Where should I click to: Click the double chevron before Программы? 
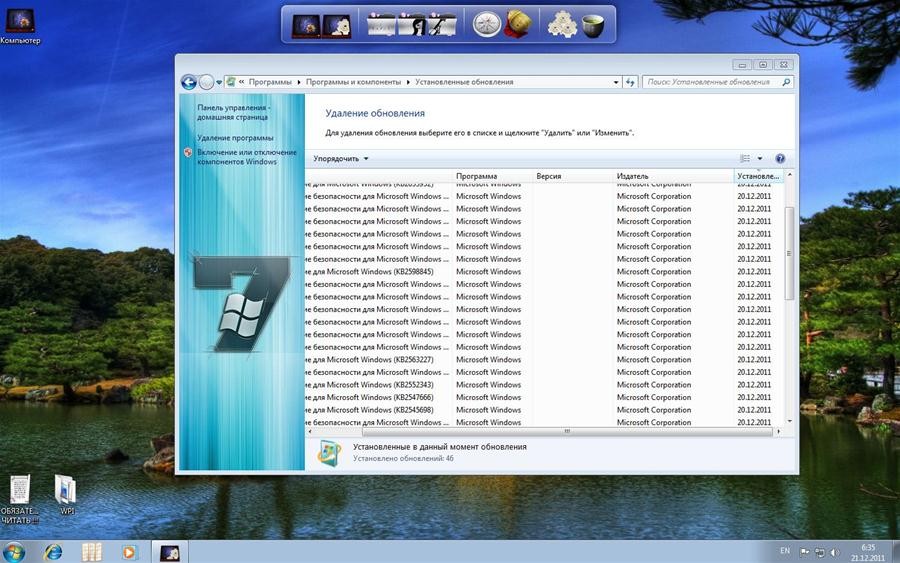(242, 82)
